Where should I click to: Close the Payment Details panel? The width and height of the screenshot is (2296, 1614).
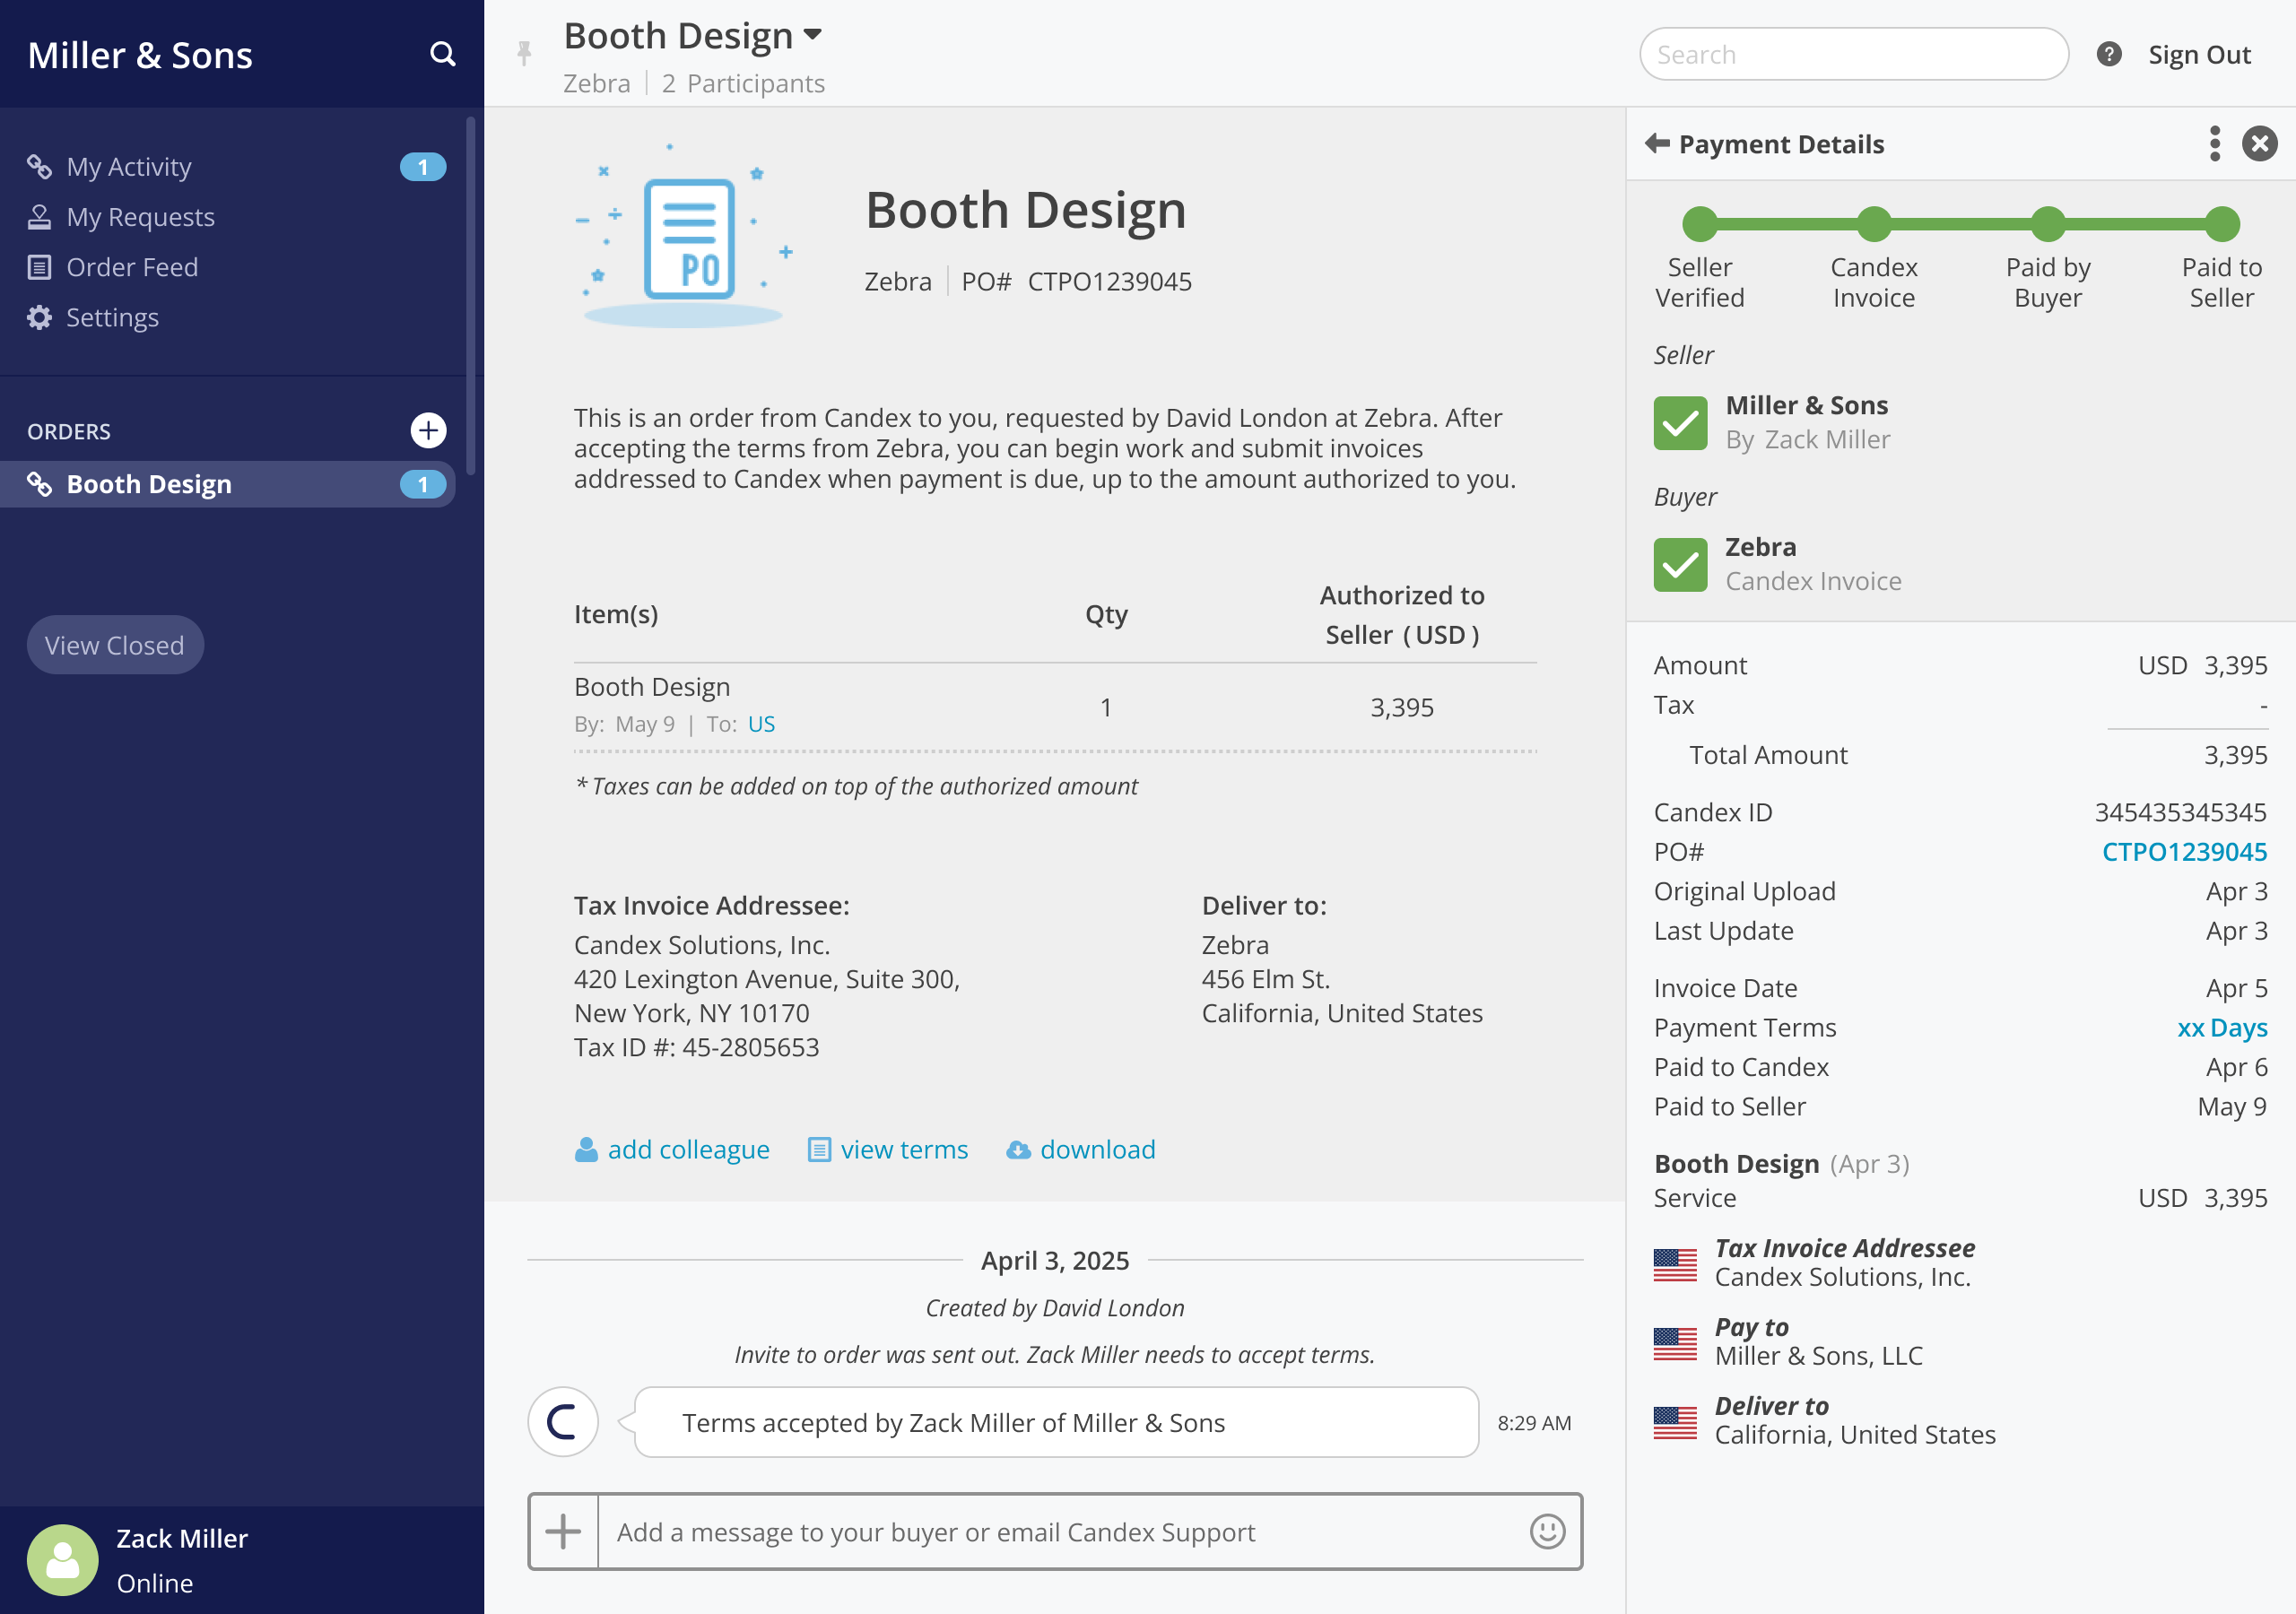(x=2259, y=144)
